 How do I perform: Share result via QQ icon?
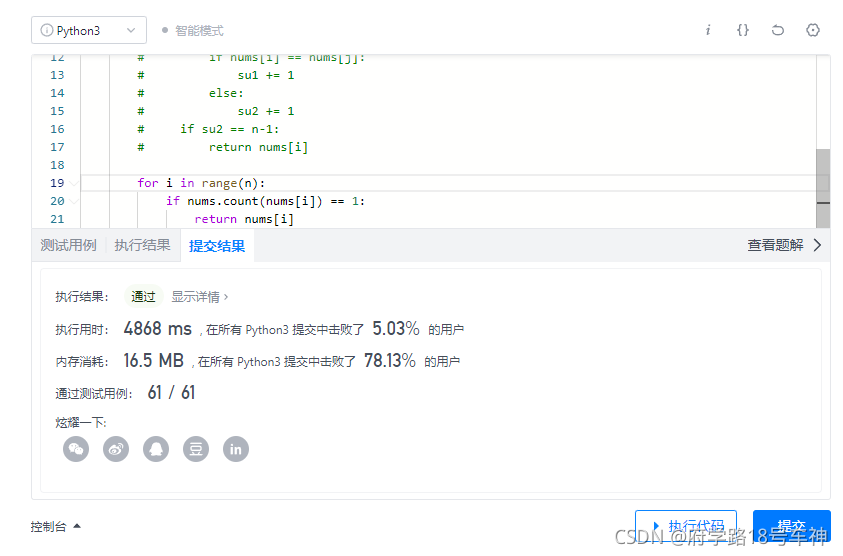[x=156, y=449]
